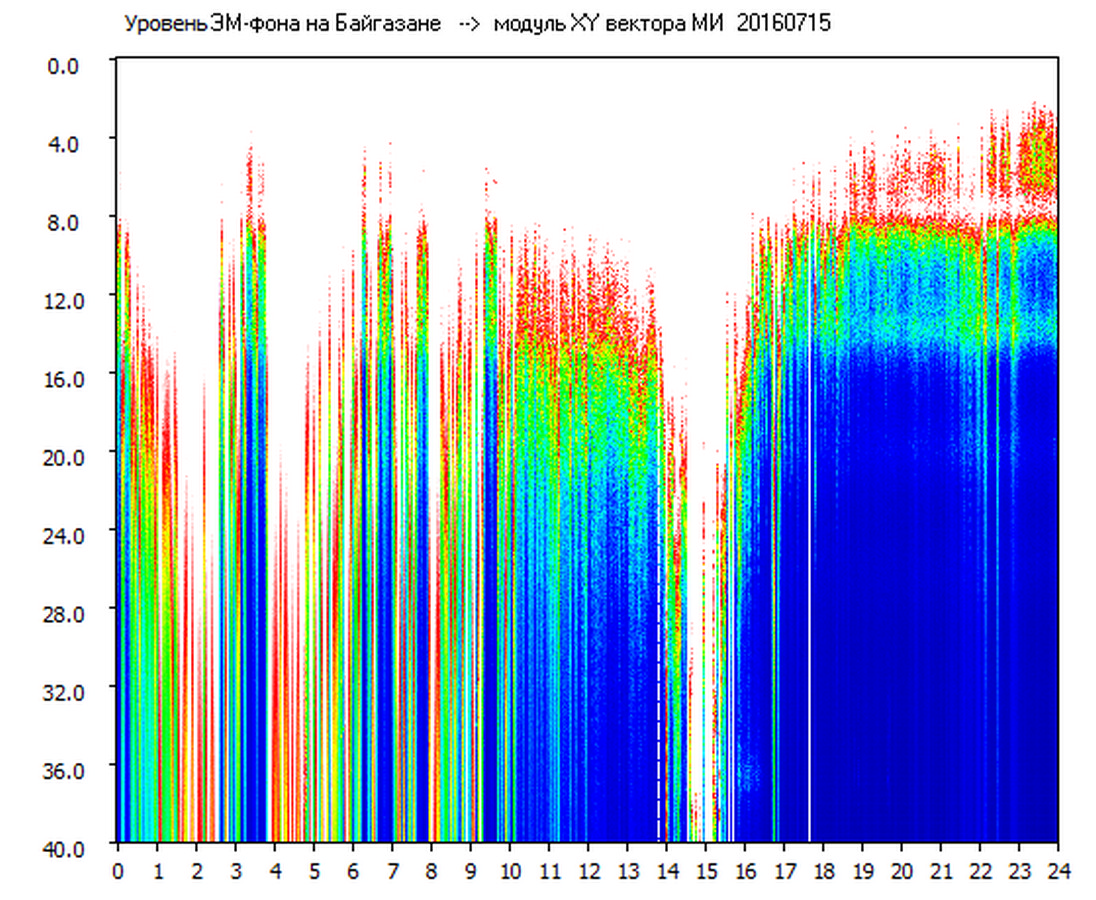Select hour 12 on the x-axis

tap(588, 871)
